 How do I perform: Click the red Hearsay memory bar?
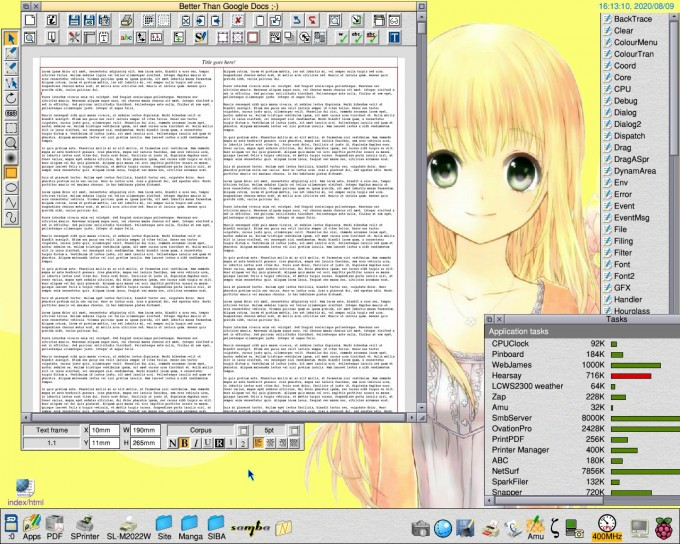click(631, 376)
